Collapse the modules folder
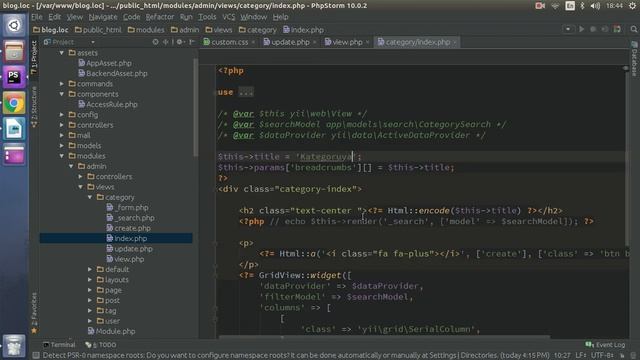 click(x=62, y=156)
